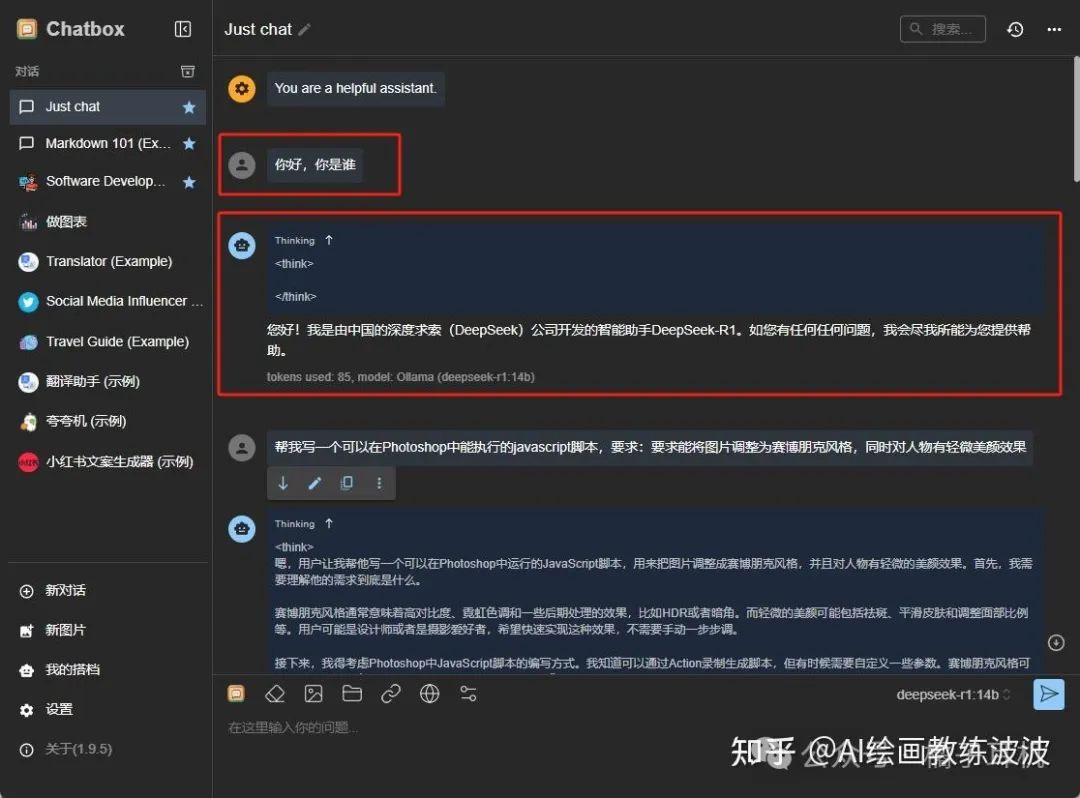Unstar the Markdown 101 conversation
This screenshot has height=798, width=1080.
pyautogui.click(x=189, y=143)
